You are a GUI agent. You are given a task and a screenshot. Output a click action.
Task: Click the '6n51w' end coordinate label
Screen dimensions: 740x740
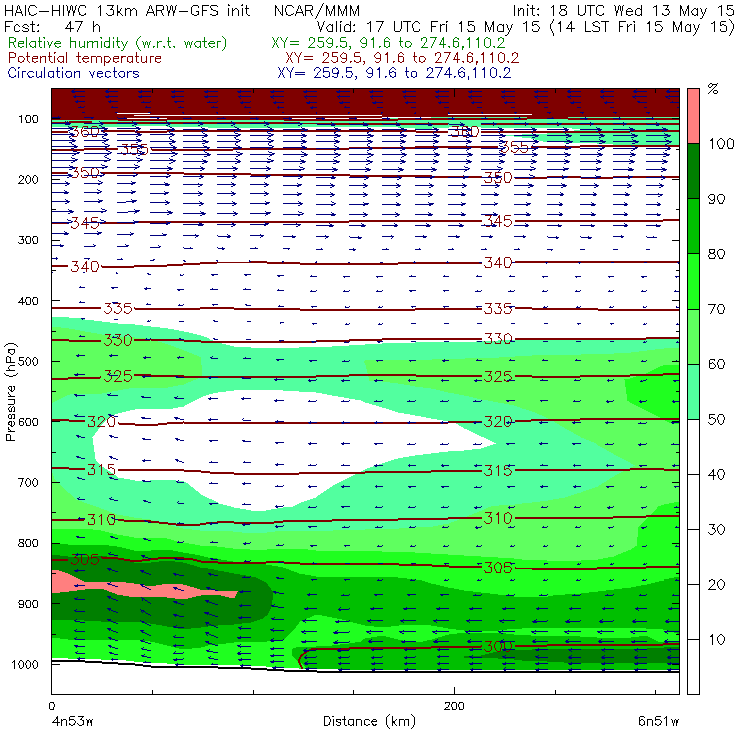(658, 721)
